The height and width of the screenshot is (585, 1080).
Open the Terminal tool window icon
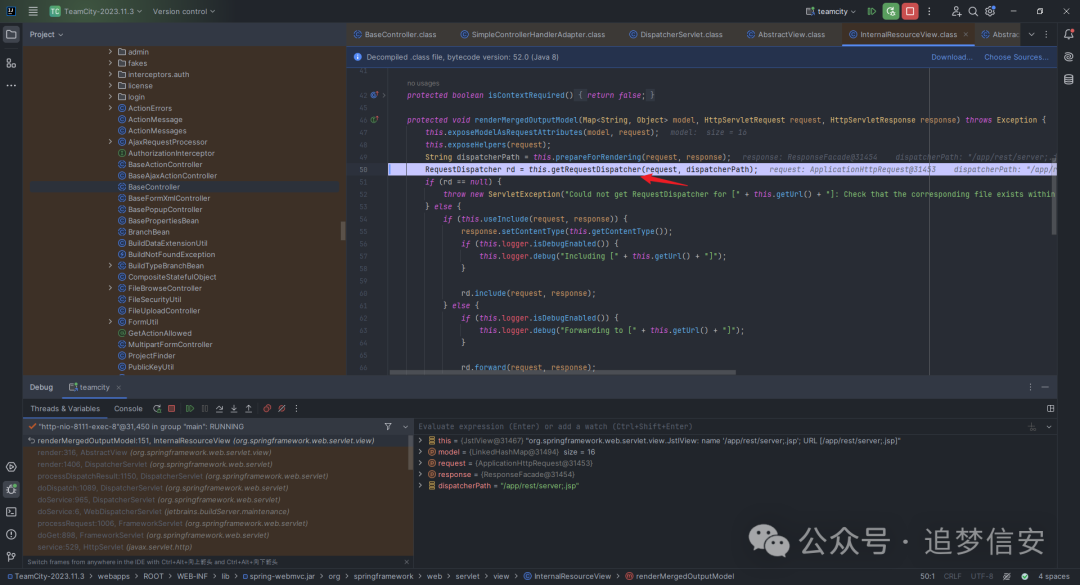pos(11,512)
